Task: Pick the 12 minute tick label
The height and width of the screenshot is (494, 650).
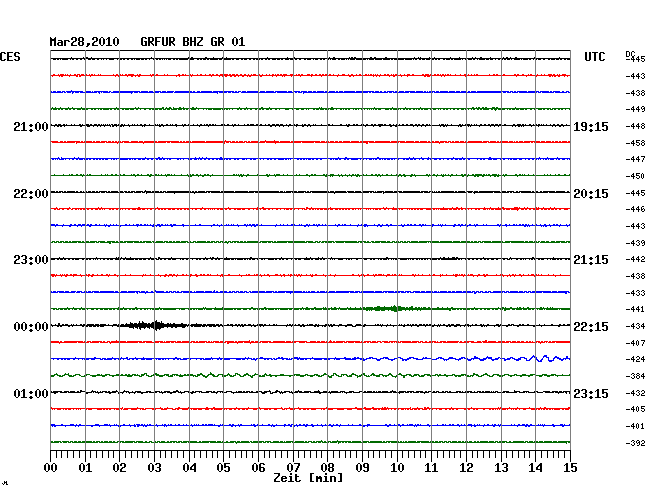Action: point(466,468)
